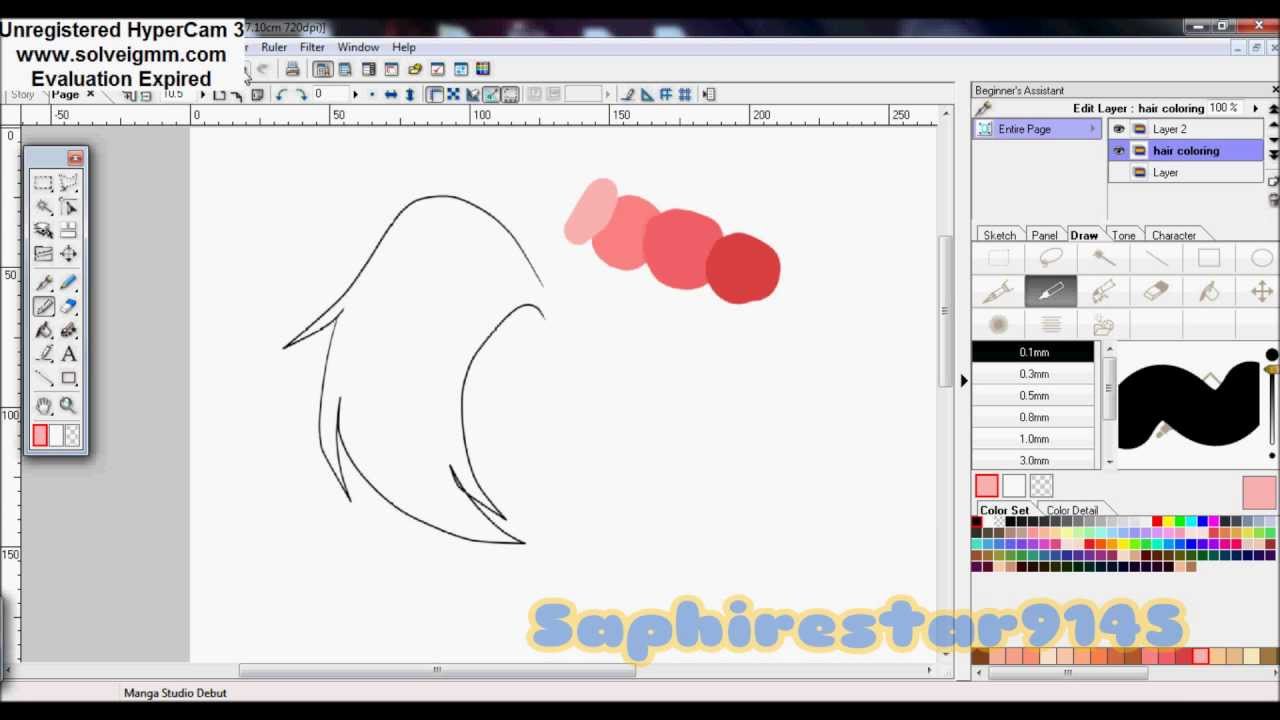The width and height of the screenshot is (1280, 720).
Task: Close the Page tab in the workspace
Action: click(89, 93)
